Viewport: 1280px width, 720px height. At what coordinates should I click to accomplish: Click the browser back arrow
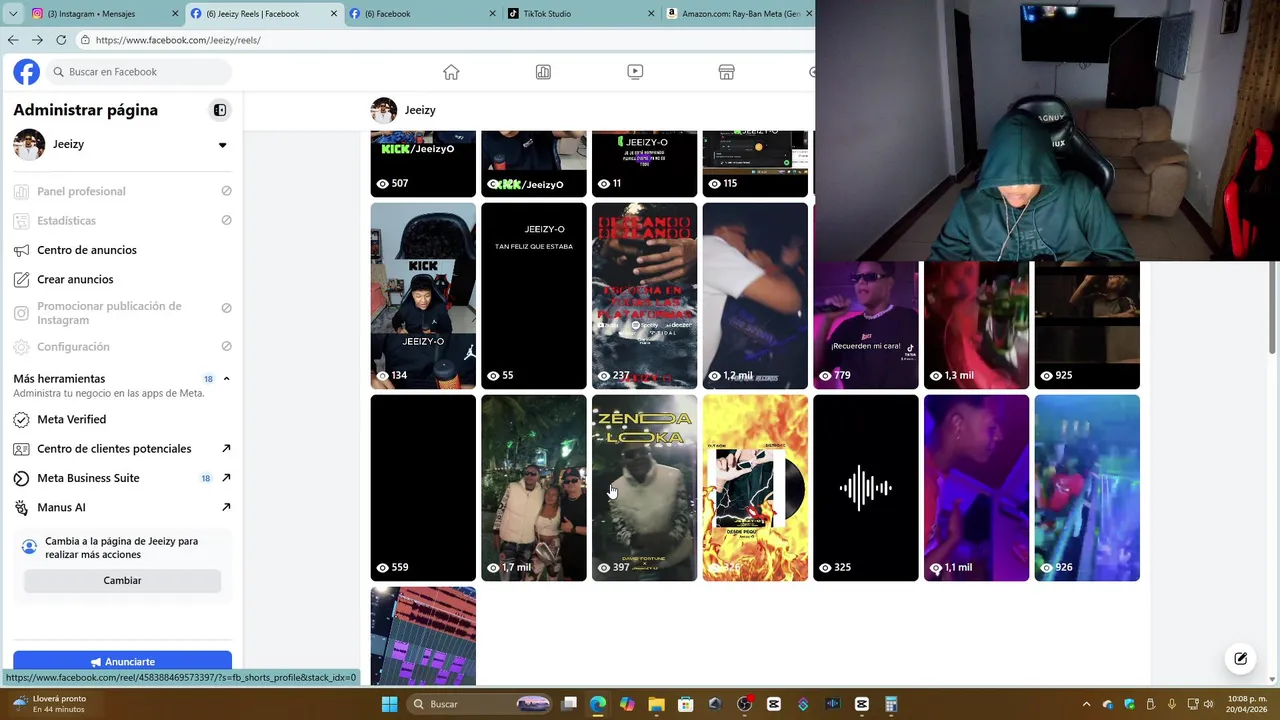(13, 40)
